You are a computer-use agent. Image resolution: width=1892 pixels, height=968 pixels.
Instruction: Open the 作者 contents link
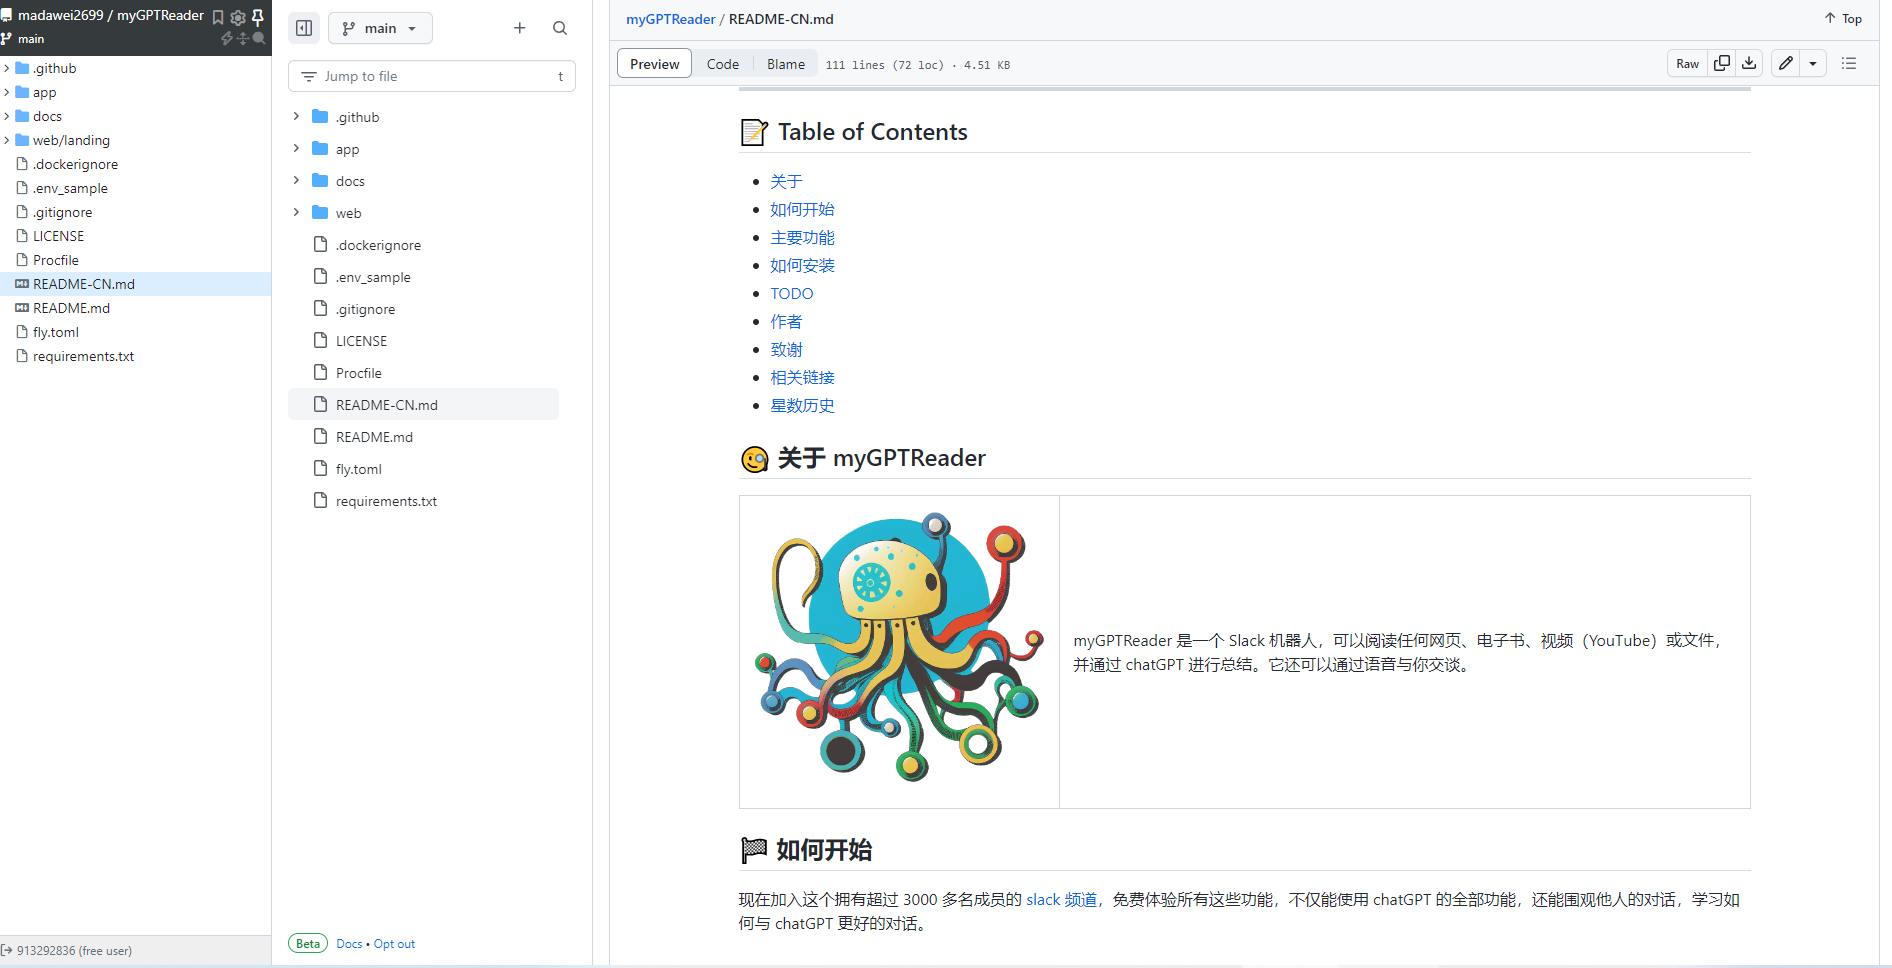786,321
